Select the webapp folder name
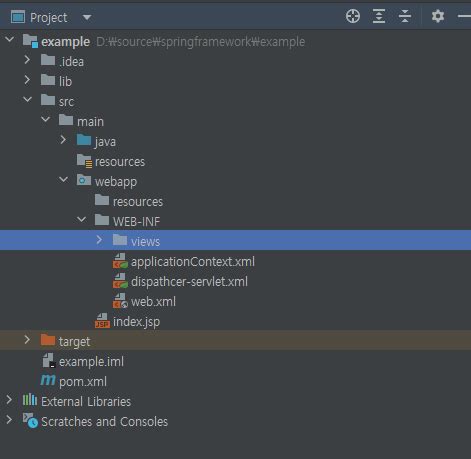The image size is (471, 459). click(116, 182)
